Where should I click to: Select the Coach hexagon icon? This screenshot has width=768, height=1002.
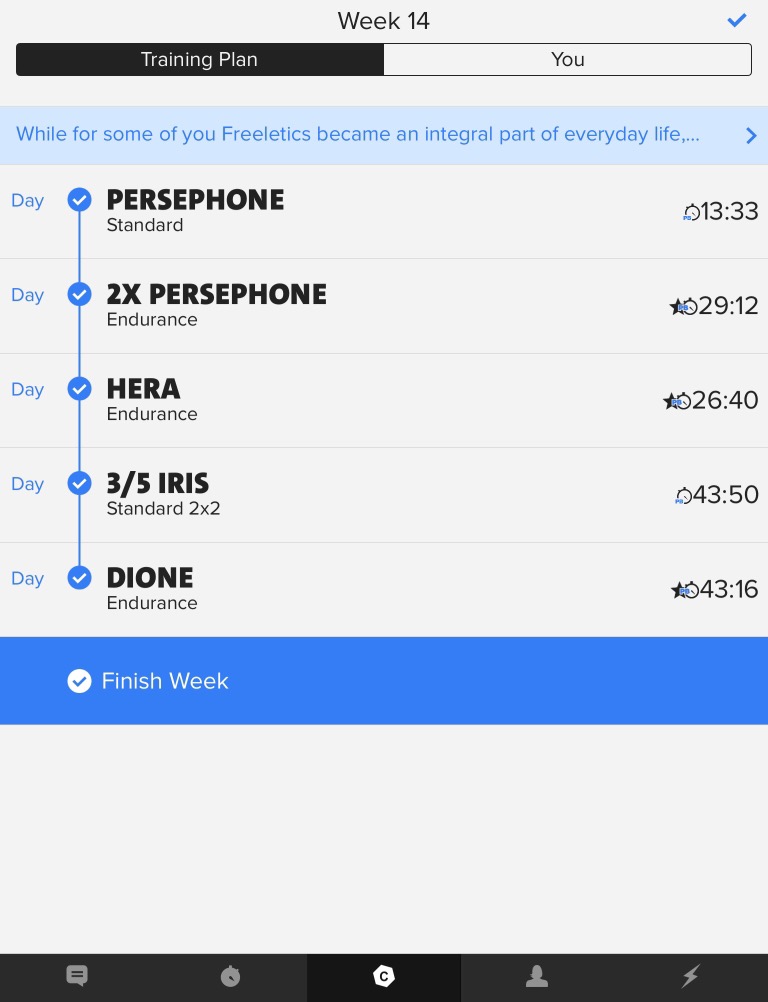tap(384, 976)
